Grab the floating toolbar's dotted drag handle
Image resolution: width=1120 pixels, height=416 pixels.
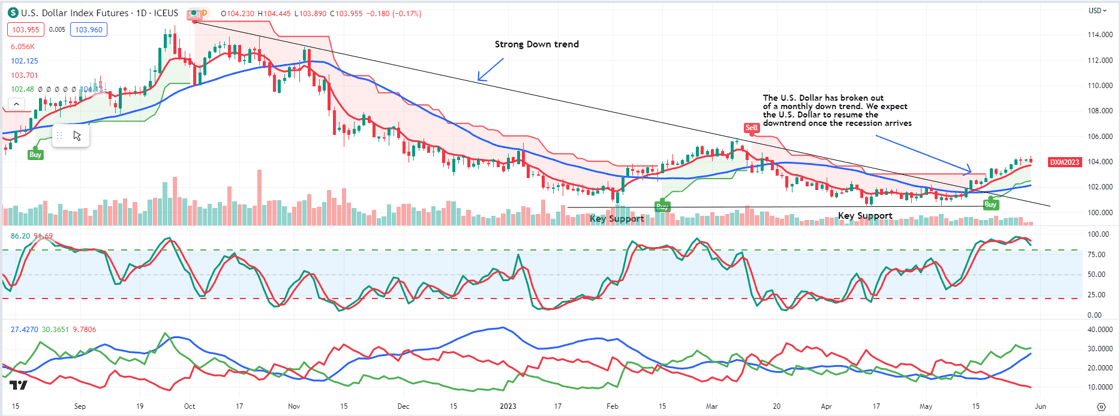point(59,136)
